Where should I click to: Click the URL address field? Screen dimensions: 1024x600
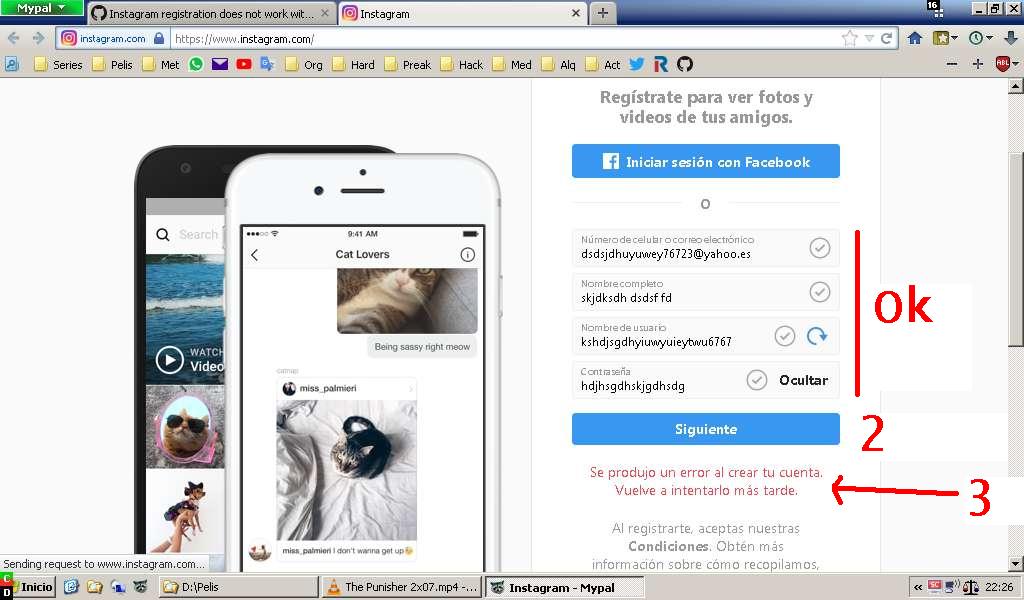coord(503,39)
